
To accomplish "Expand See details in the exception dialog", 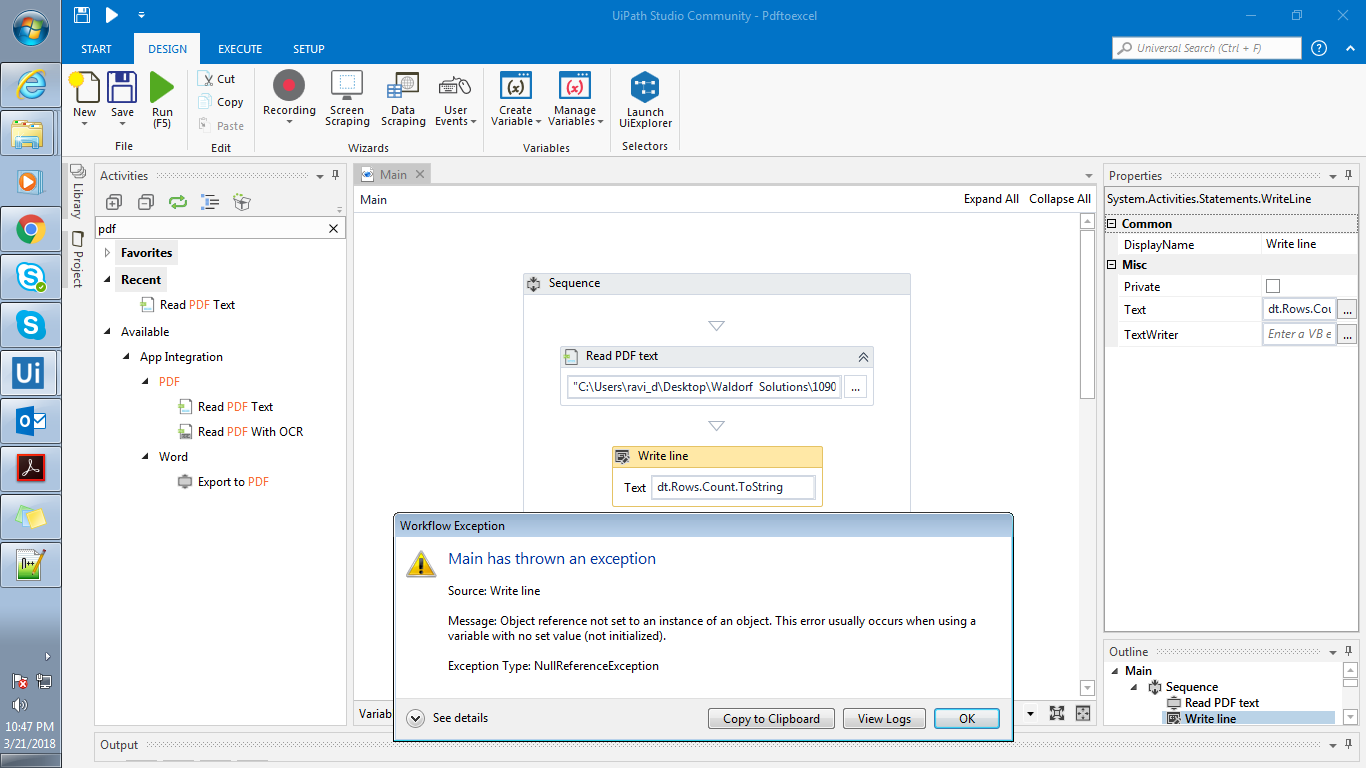I will (x=416, y=718).
